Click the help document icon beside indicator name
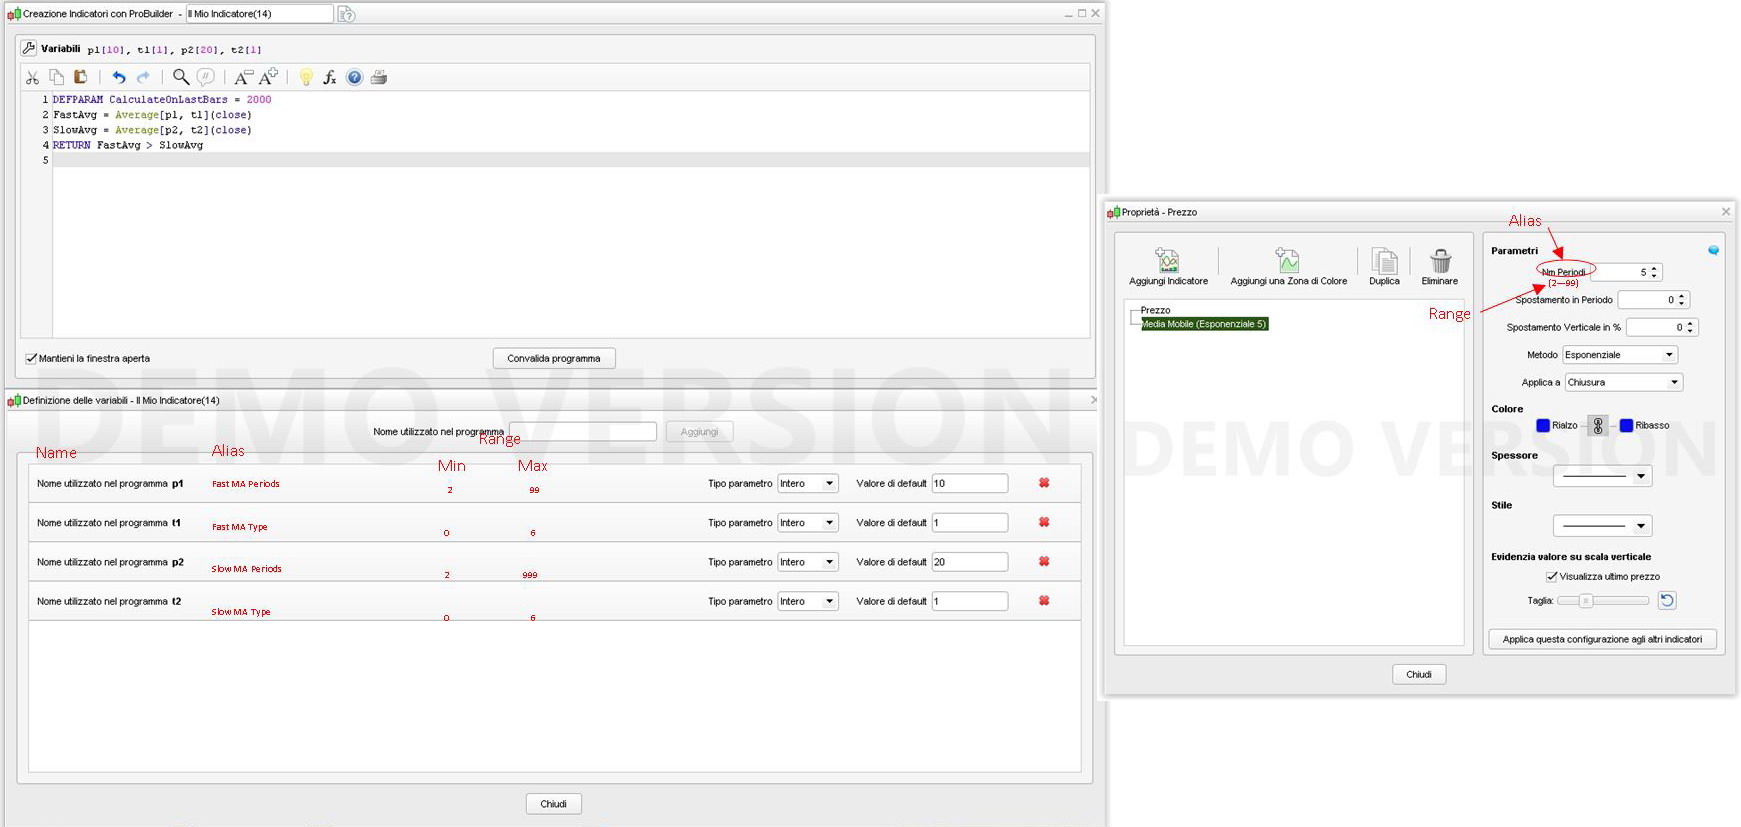 [x=346, y=14]
